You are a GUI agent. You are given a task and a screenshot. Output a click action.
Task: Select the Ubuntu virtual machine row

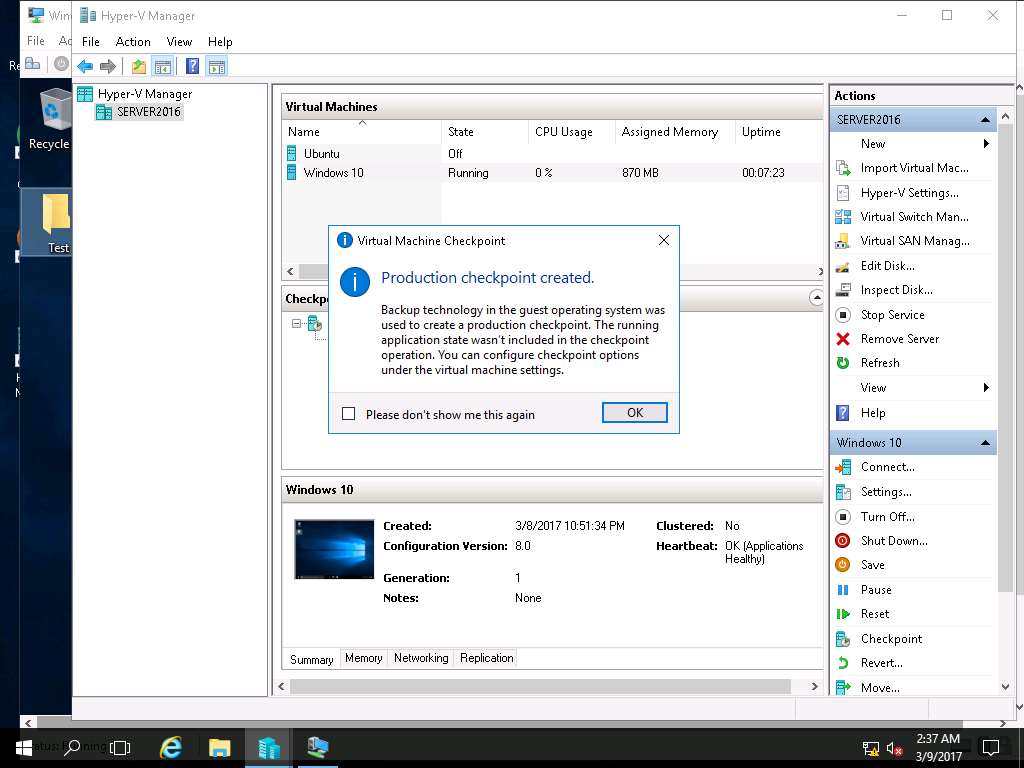coord(554,154)
